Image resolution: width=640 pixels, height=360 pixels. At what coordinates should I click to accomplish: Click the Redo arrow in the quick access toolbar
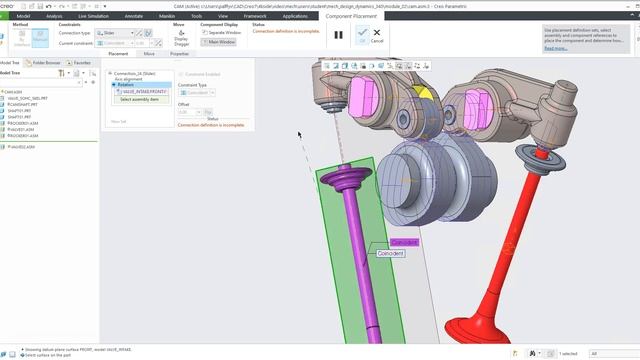[x=62, y=7]
